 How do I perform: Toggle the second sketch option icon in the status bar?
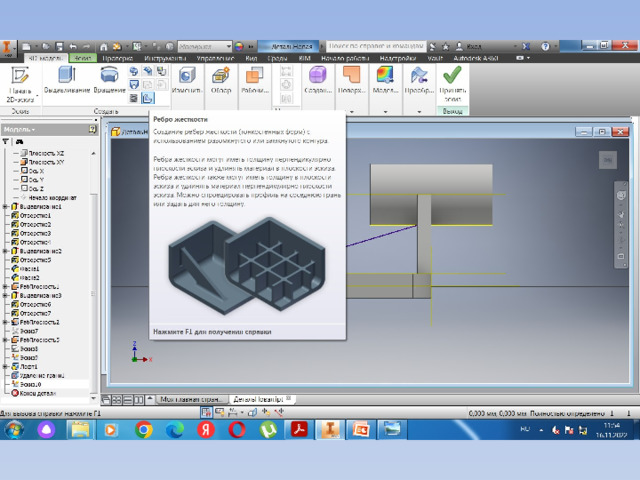click(220, 412)
